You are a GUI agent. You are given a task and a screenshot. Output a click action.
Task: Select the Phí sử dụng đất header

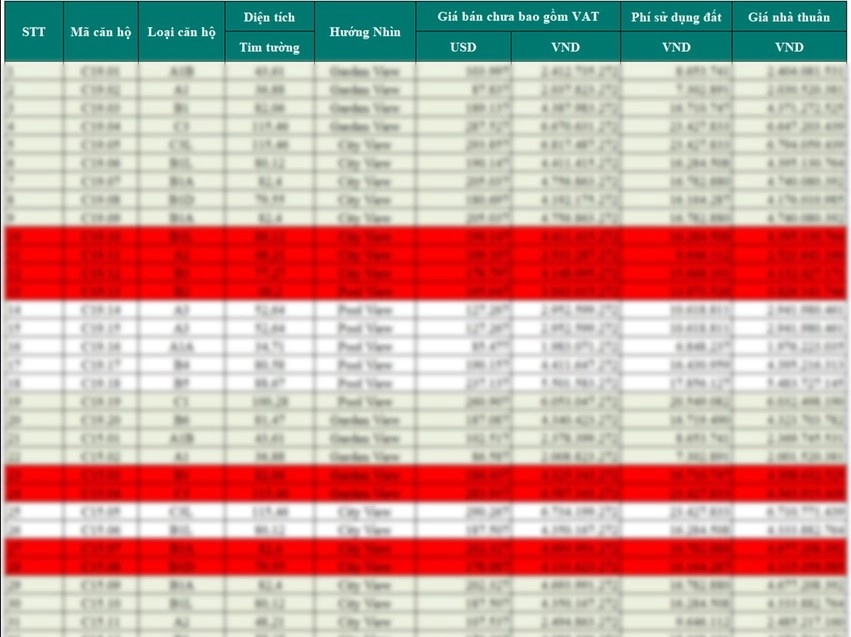(x=676, y=17)
